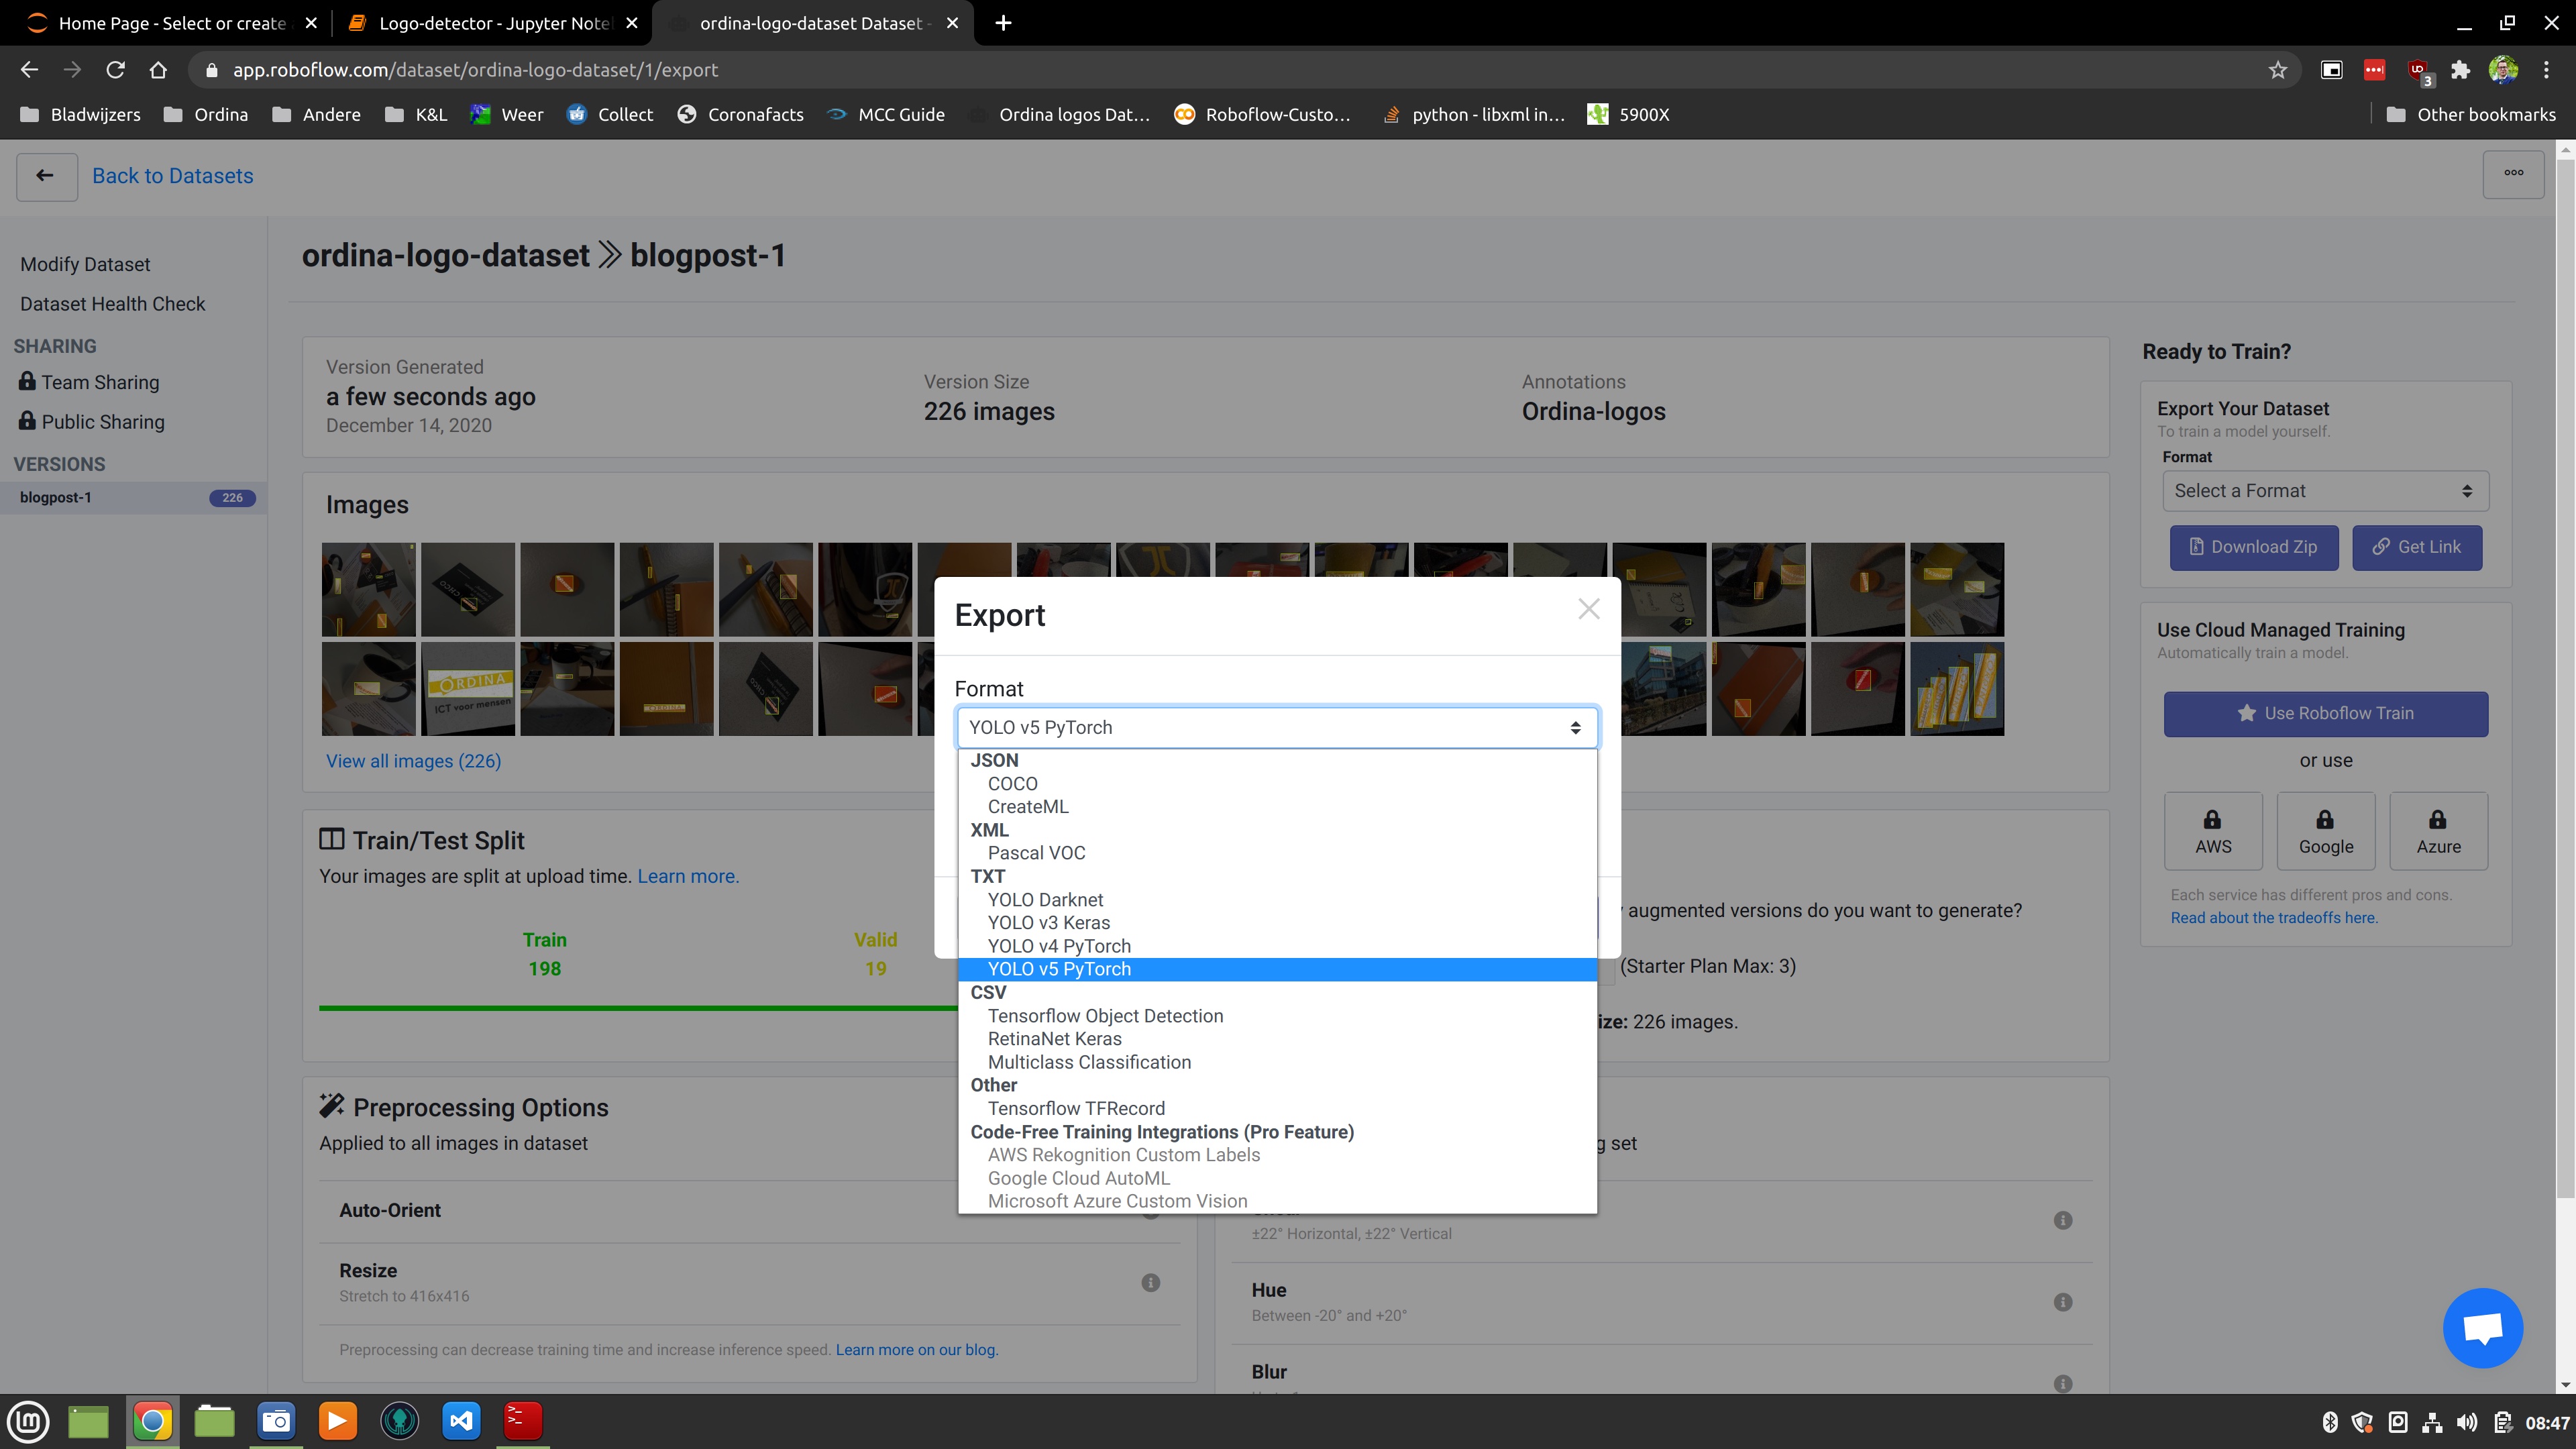Open the browser extensions puzzle icon
The width and height of the screenshot is (2576, 1449).
click(2461, 70)
